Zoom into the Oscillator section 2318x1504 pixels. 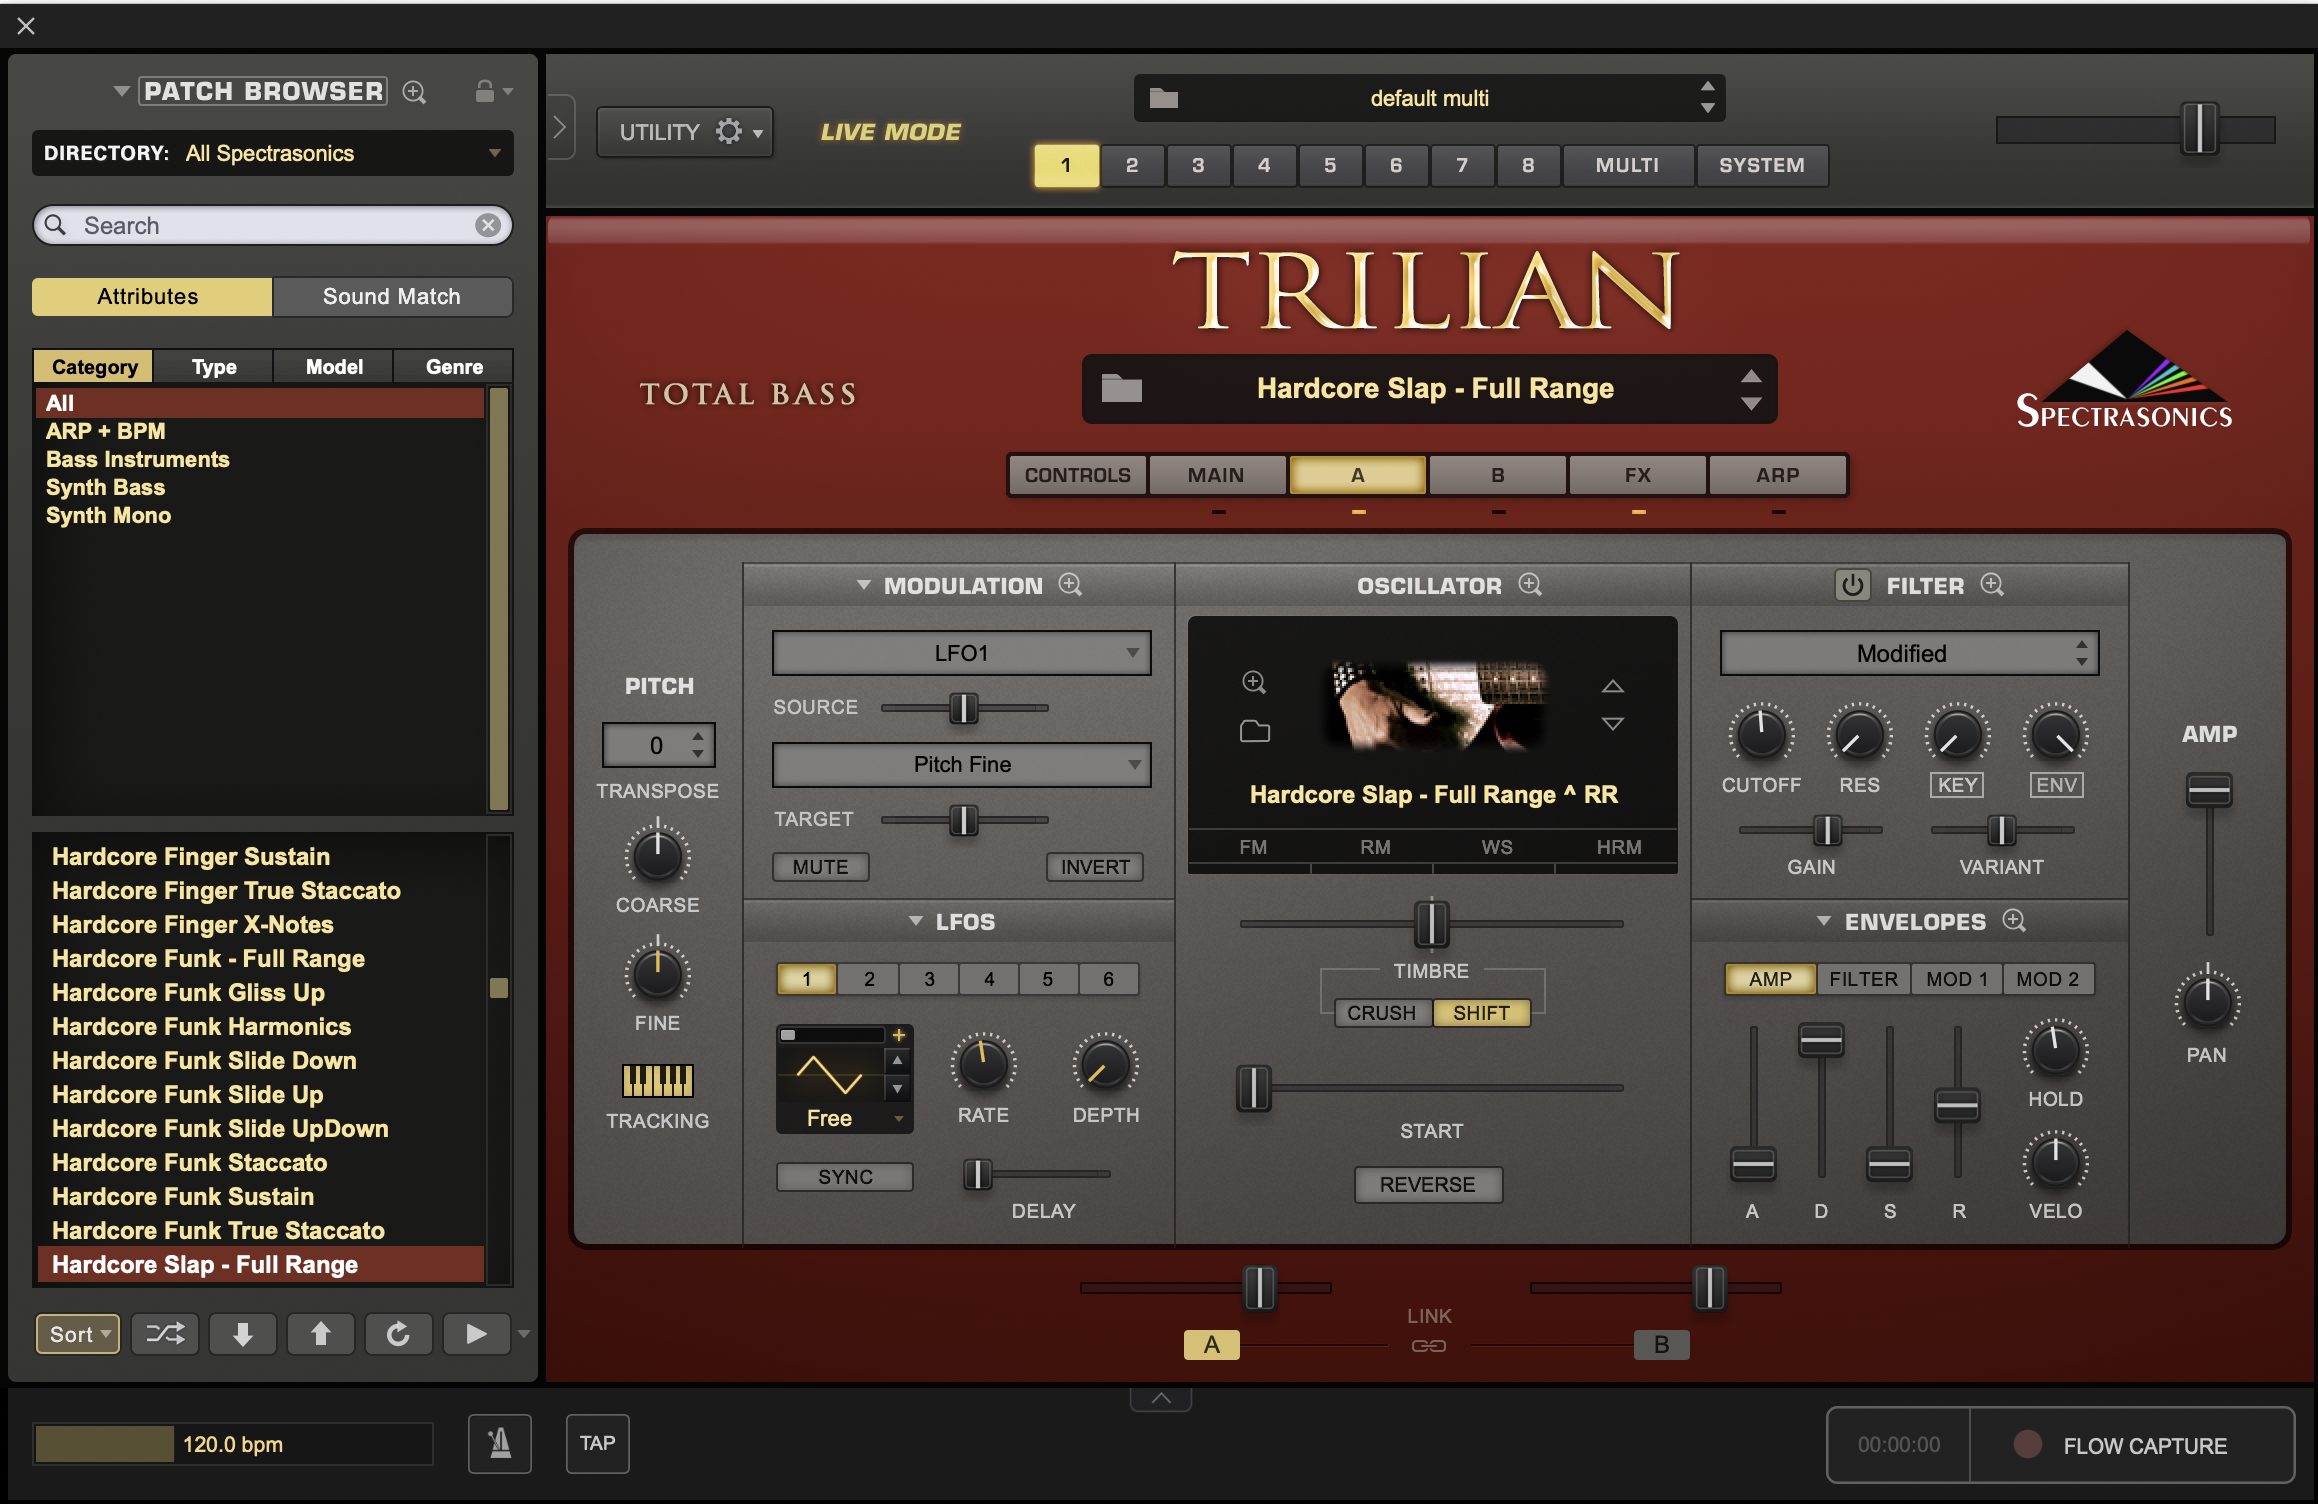click(1530, 584)
